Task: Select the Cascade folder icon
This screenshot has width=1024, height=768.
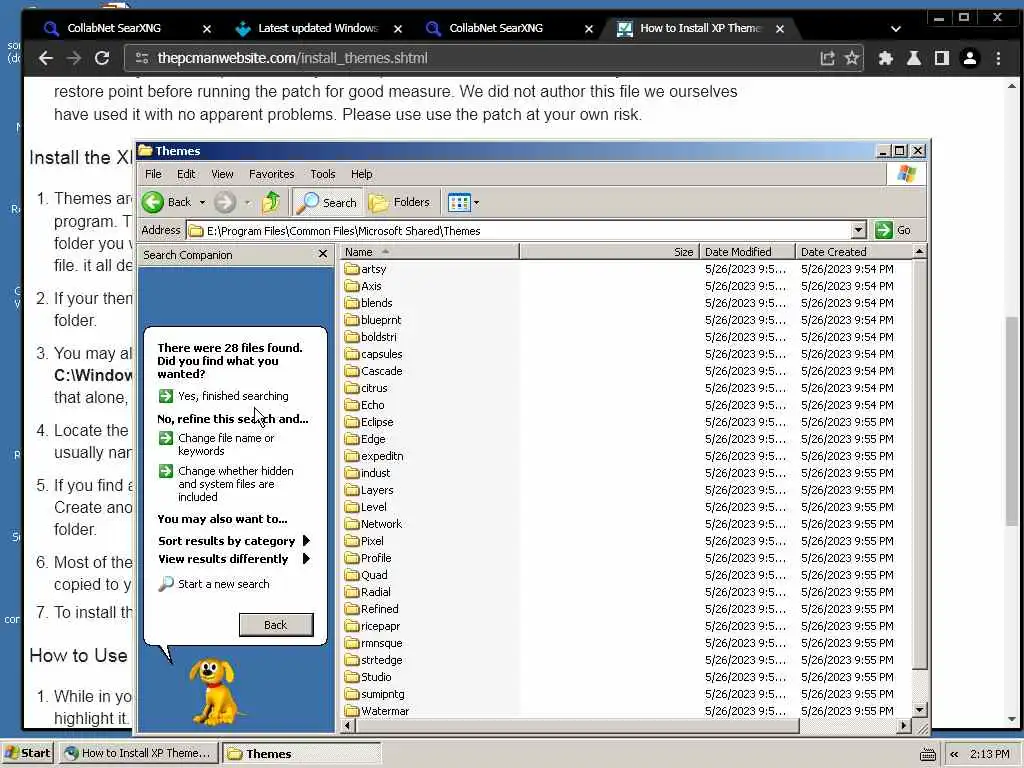Action: click(352, 370)
